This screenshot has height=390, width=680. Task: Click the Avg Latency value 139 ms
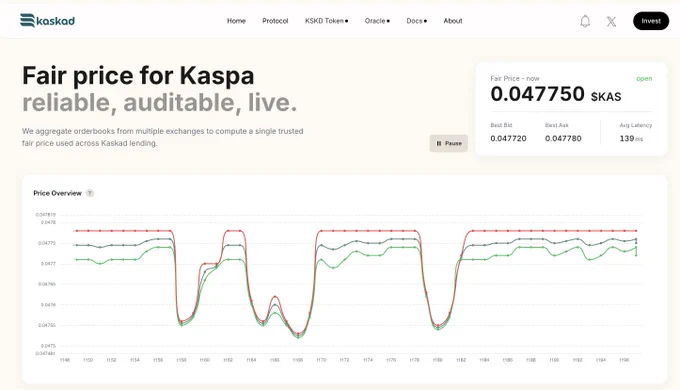(631, 138)
